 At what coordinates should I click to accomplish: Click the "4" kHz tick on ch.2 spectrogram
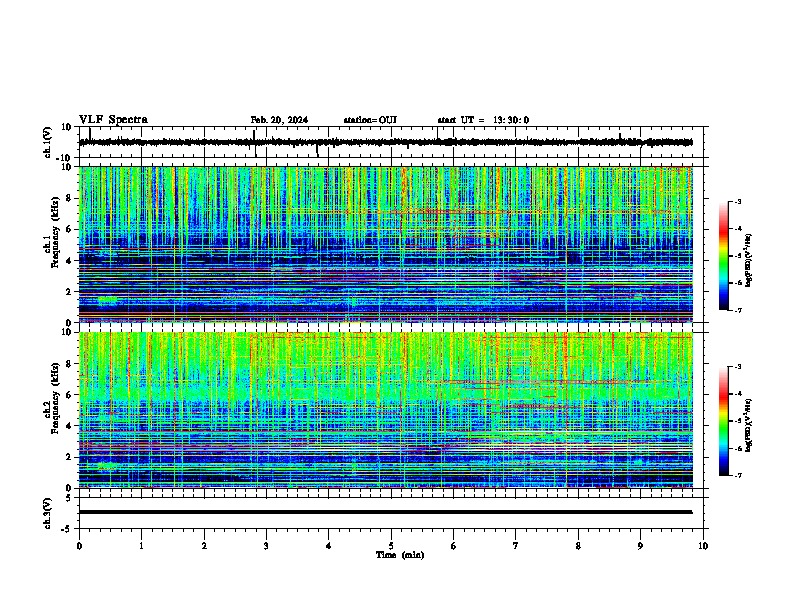coord(69,426)
